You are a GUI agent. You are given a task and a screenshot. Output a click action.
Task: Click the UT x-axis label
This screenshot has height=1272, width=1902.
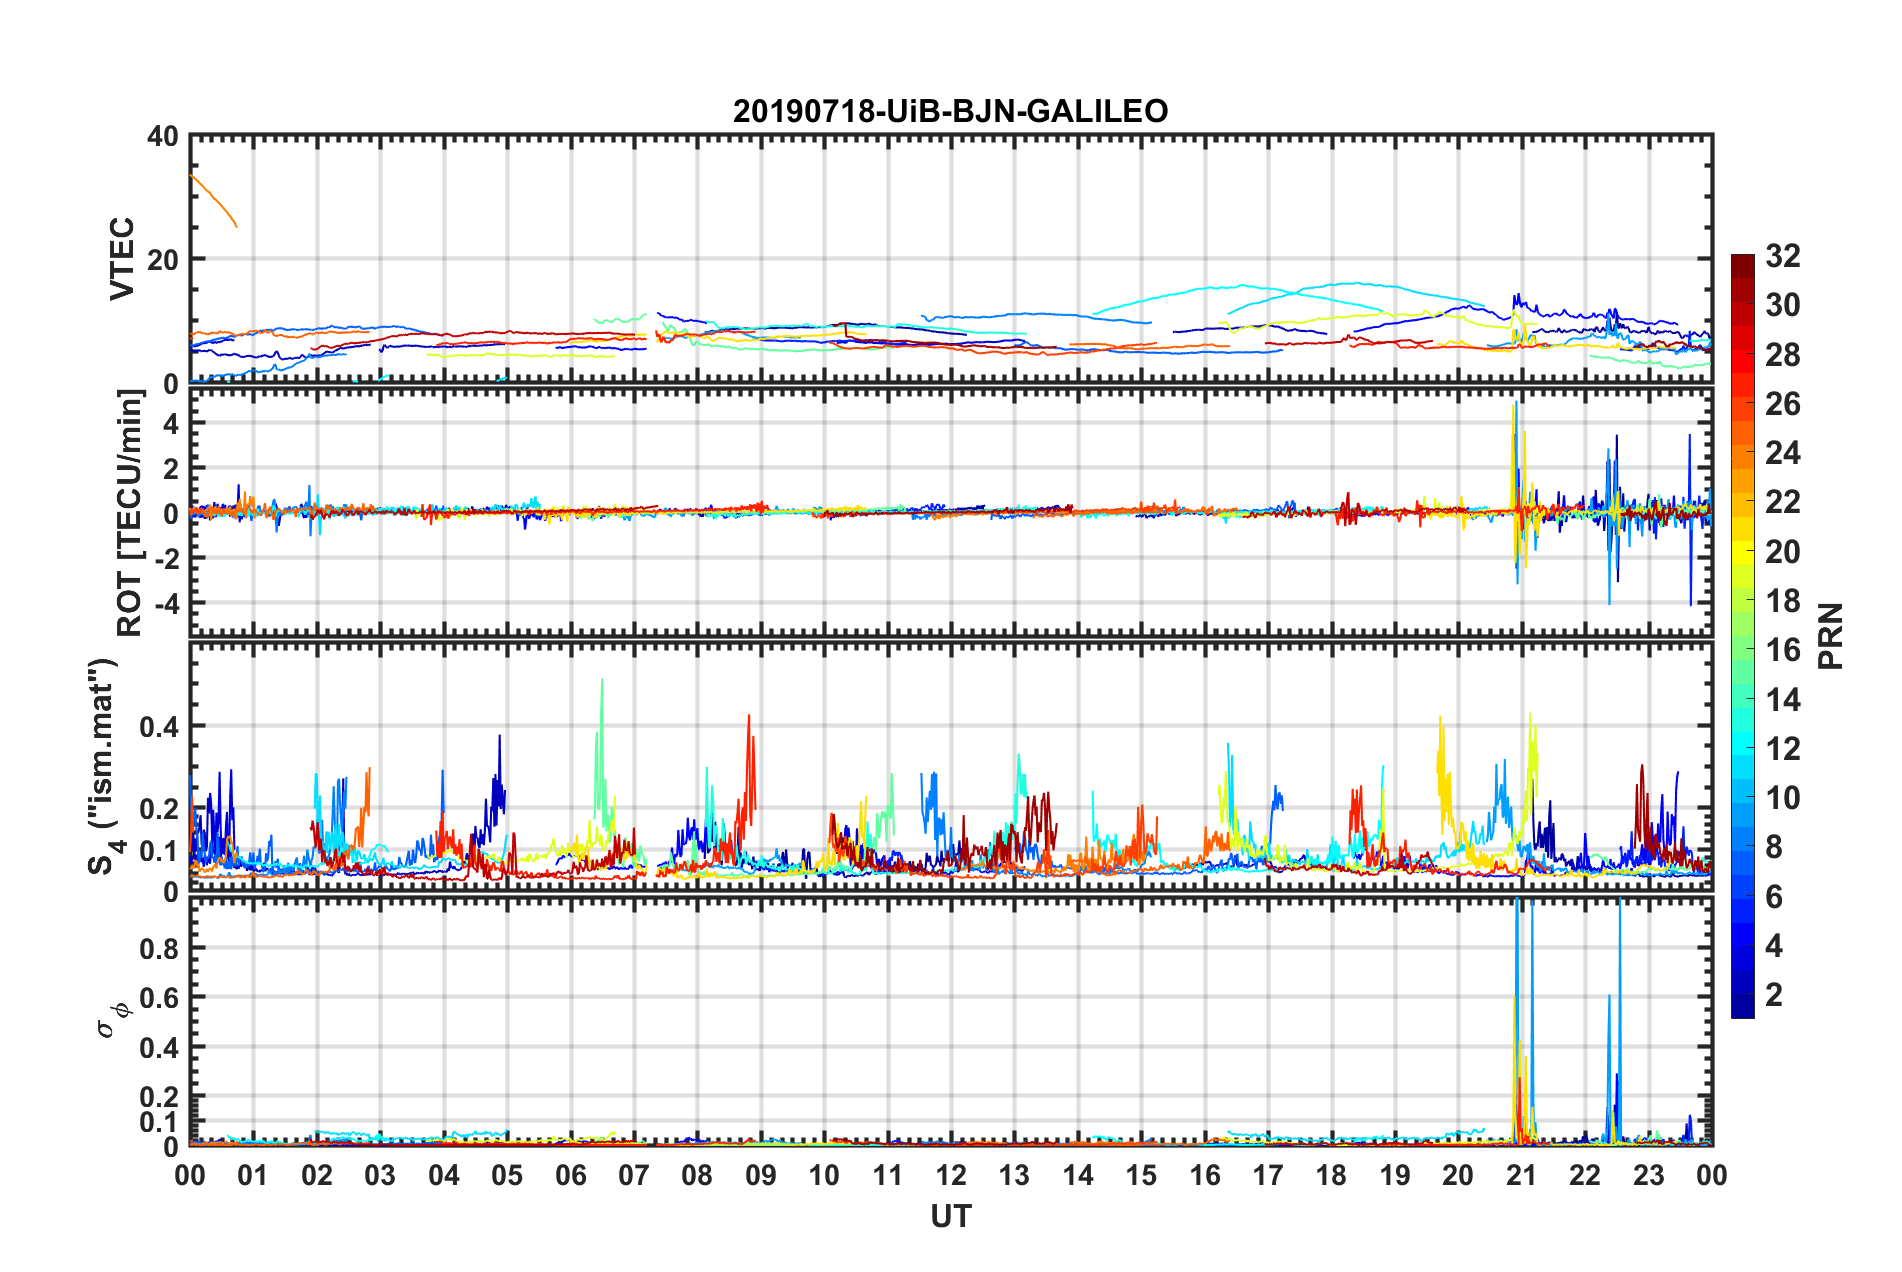coord(950,1216)
